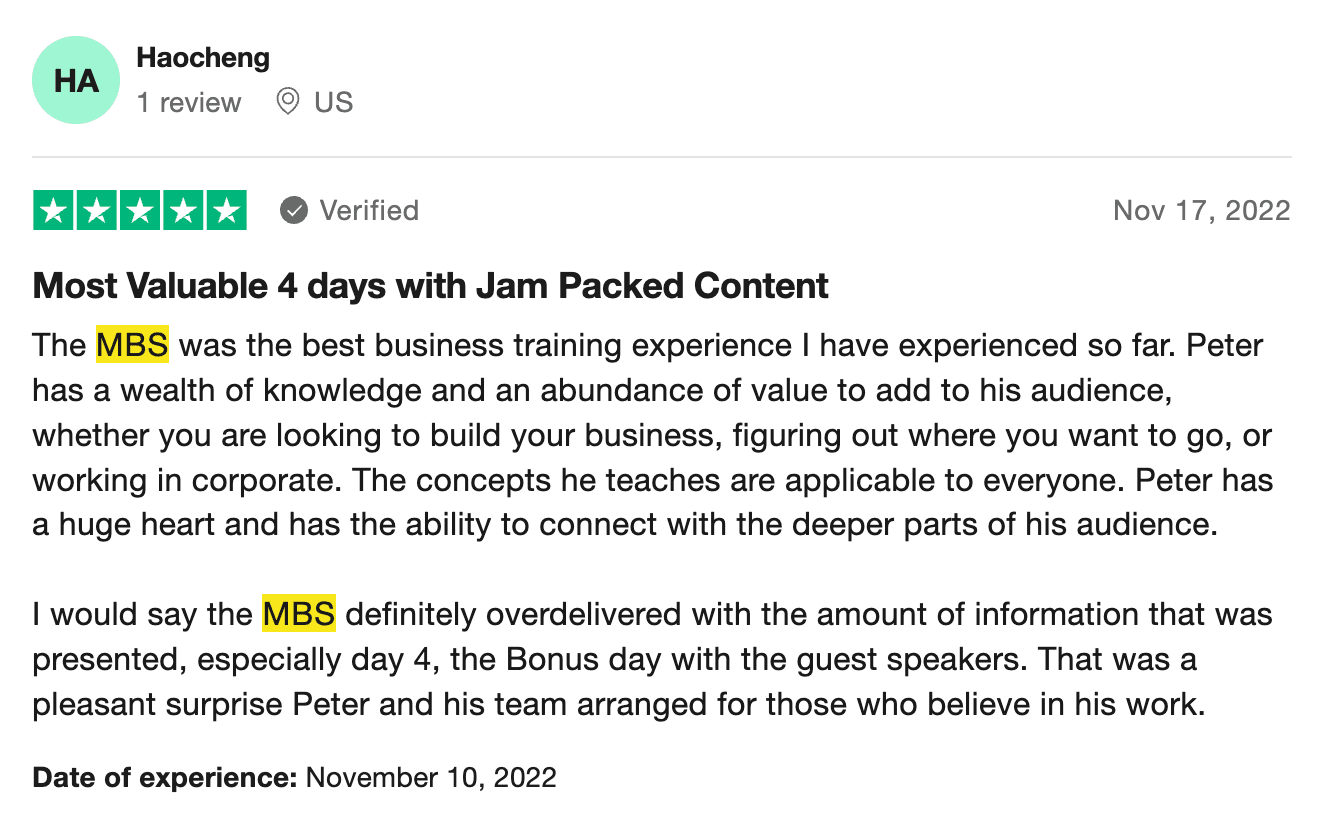Click the Nov 17, 2022 review date
Viewport: 1326px width, 824px height.
click(x=1201, y=211)
